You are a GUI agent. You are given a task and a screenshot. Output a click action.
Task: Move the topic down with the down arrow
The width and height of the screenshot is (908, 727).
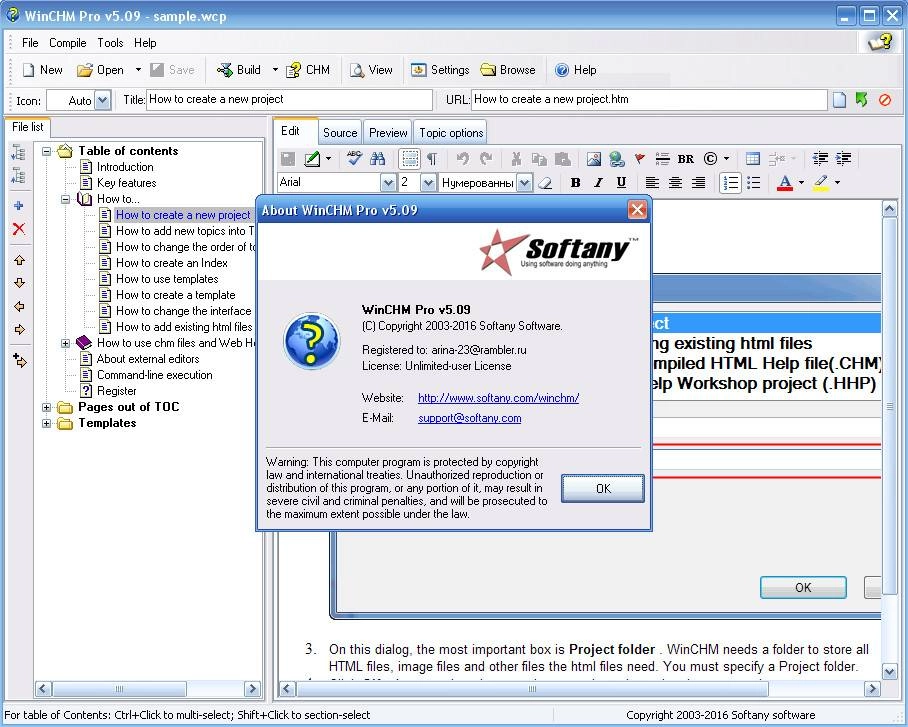point(19,283)
